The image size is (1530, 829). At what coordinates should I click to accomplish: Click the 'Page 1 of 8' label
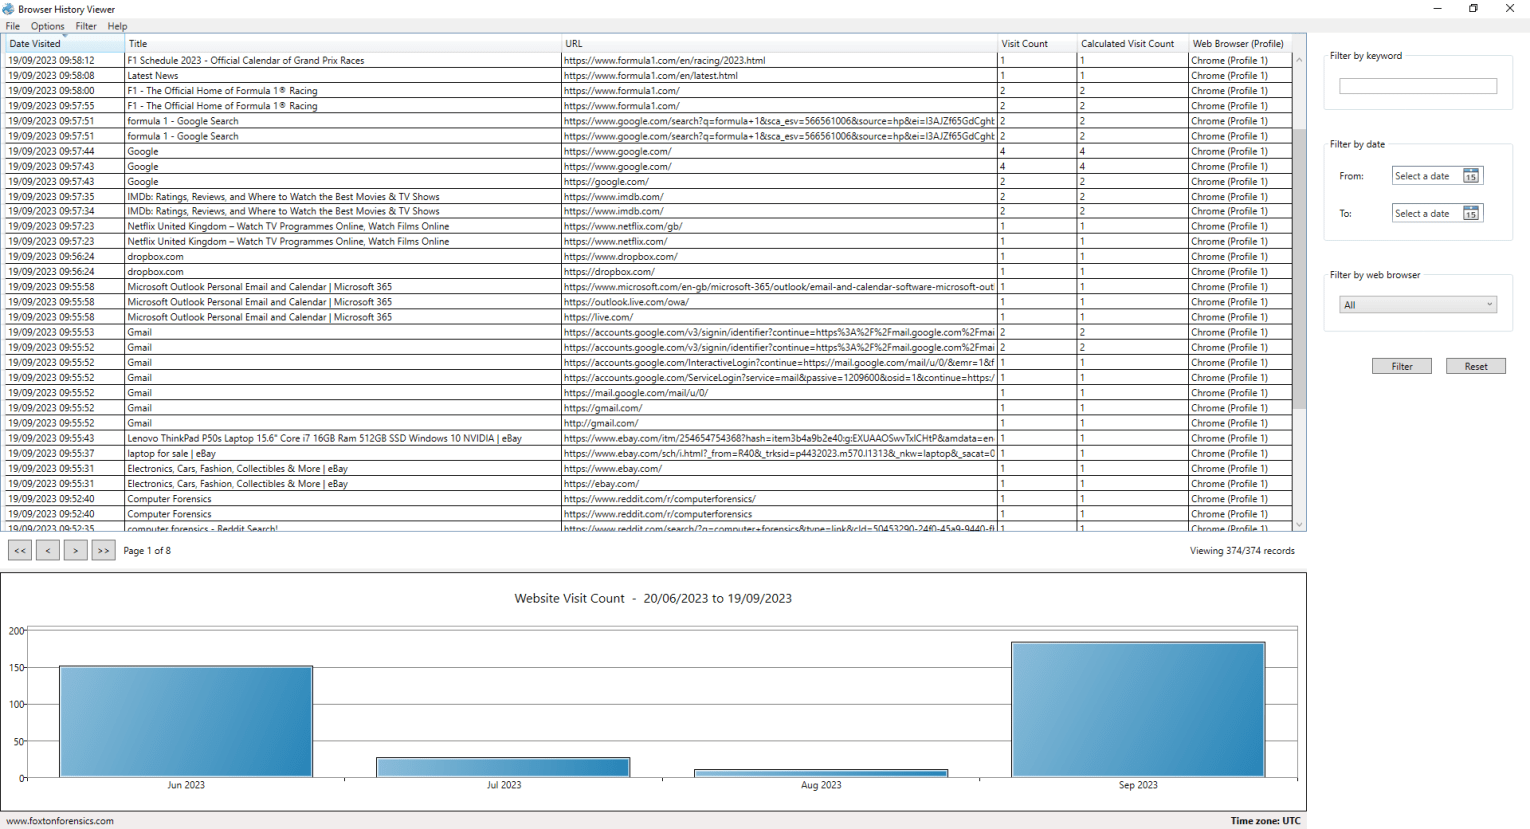(x=147, y=551)
